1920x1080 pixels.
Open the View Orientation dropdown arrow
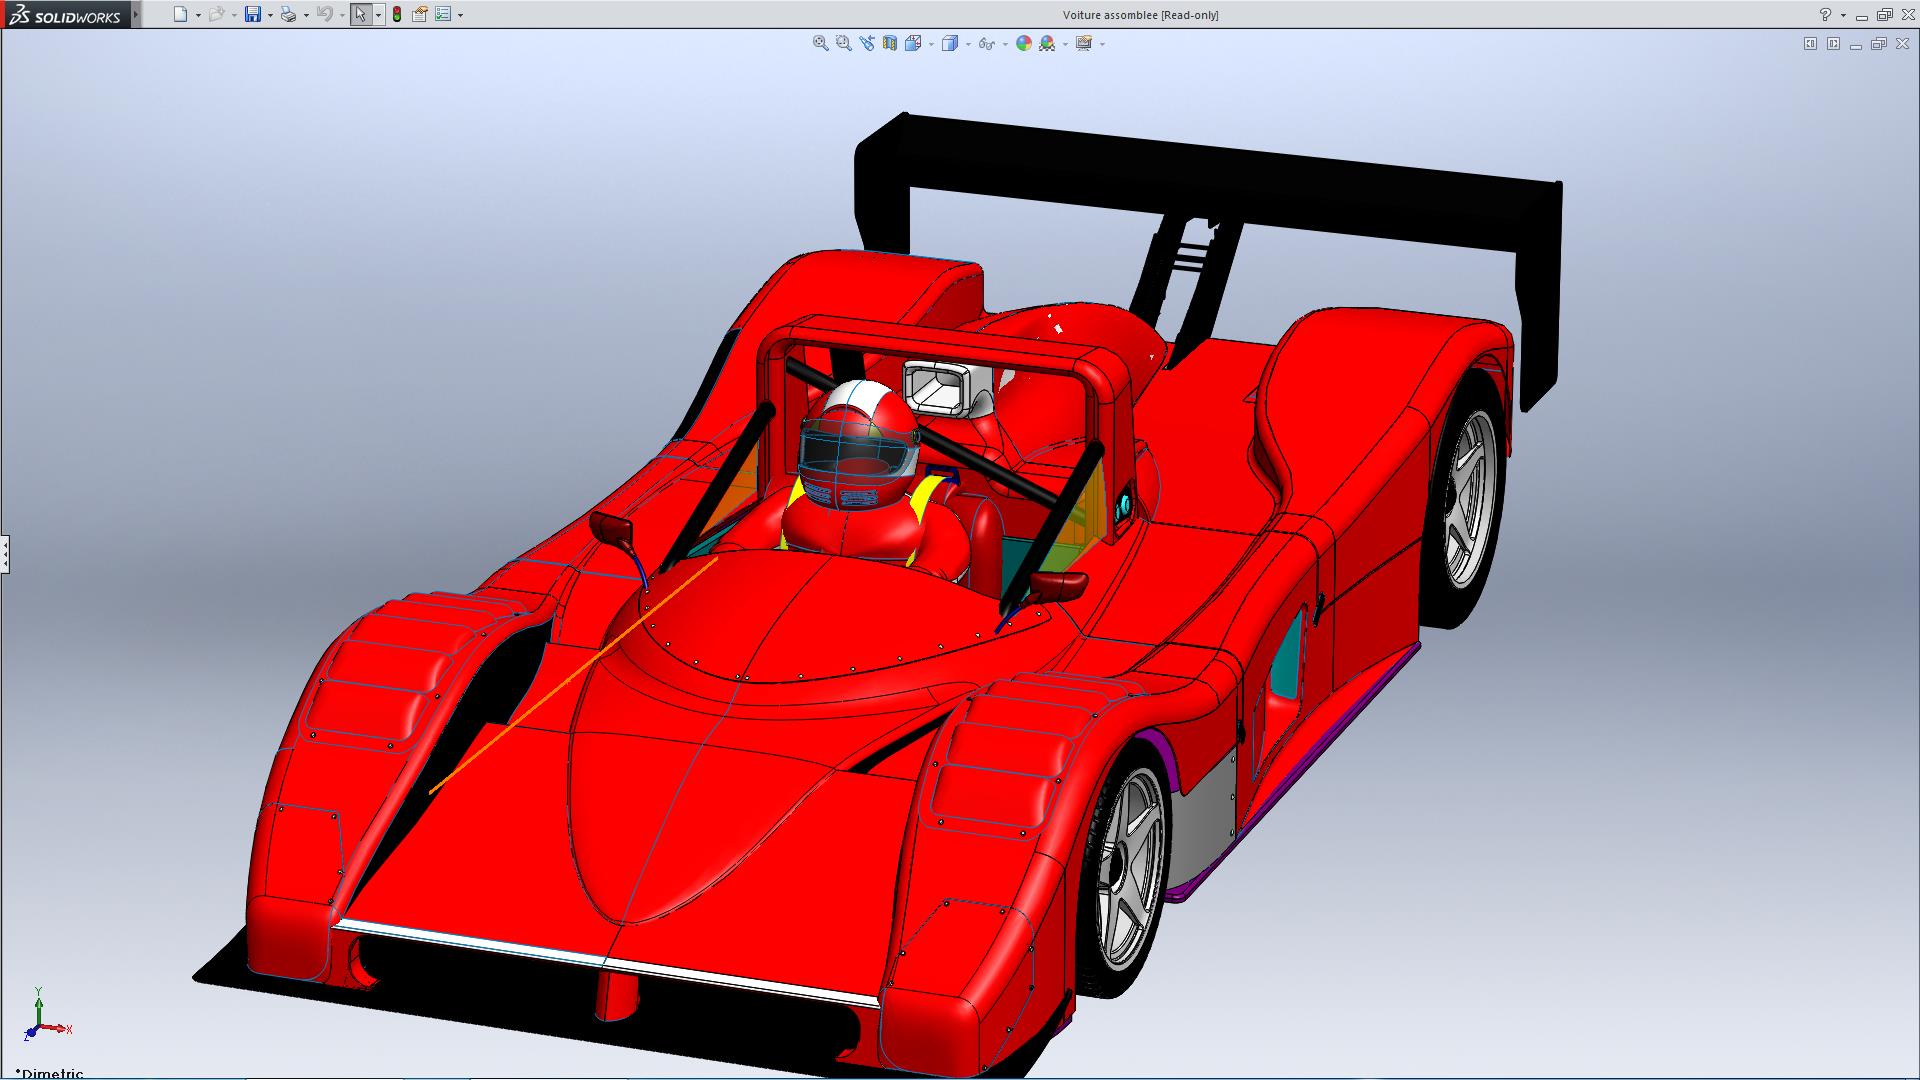pyautogui.click(x=931, y=44)
